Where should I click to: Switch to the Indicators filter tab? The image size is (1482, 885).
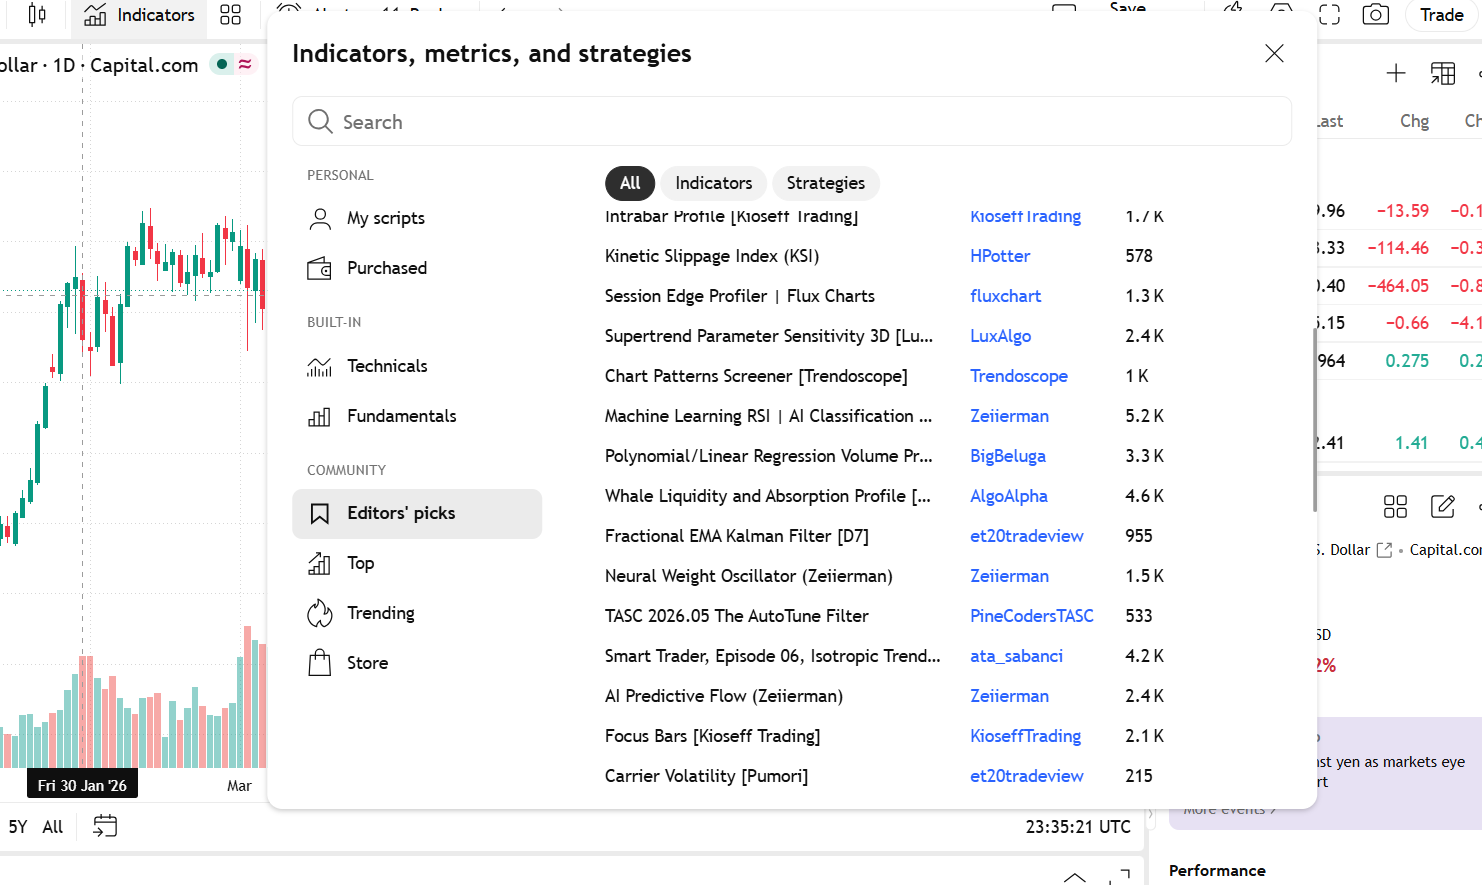714,183
